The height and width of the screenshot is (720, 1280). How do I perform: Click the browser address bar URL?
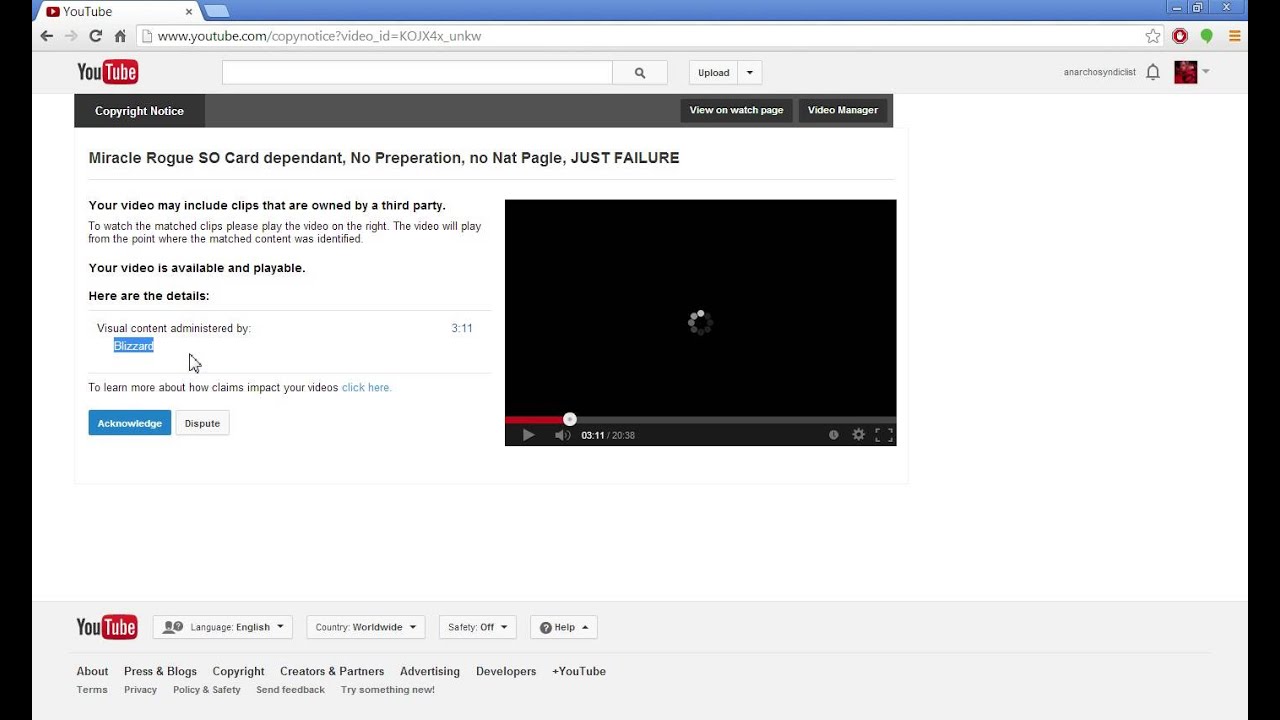[x=319, y=36]
